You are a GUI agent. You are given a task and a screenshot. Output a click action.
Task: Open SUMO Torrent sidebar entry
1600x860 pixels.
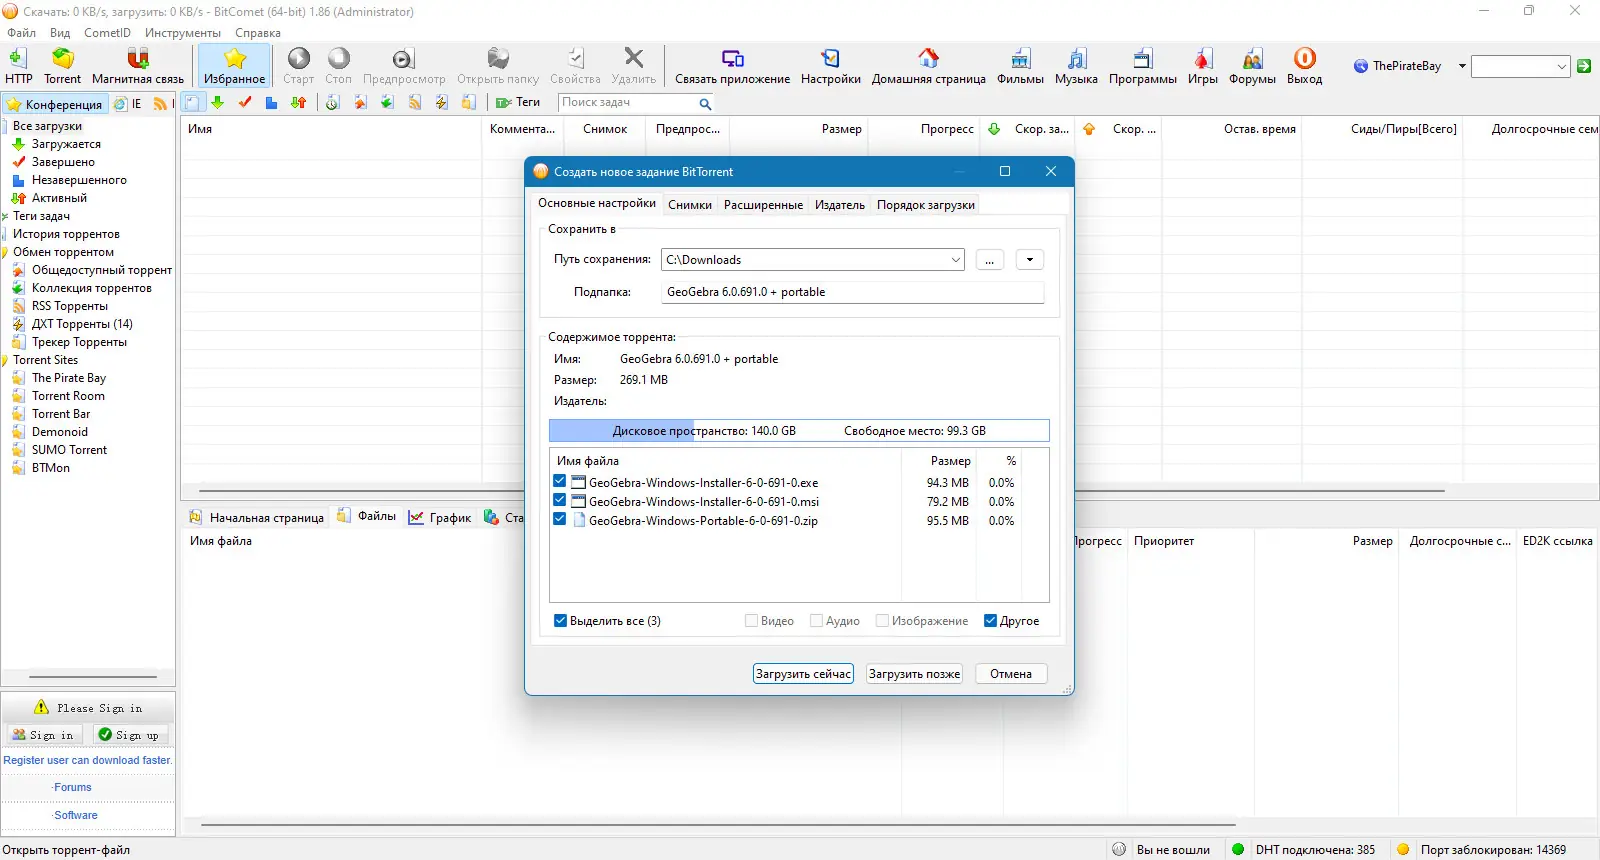click(x=69, y=450)
